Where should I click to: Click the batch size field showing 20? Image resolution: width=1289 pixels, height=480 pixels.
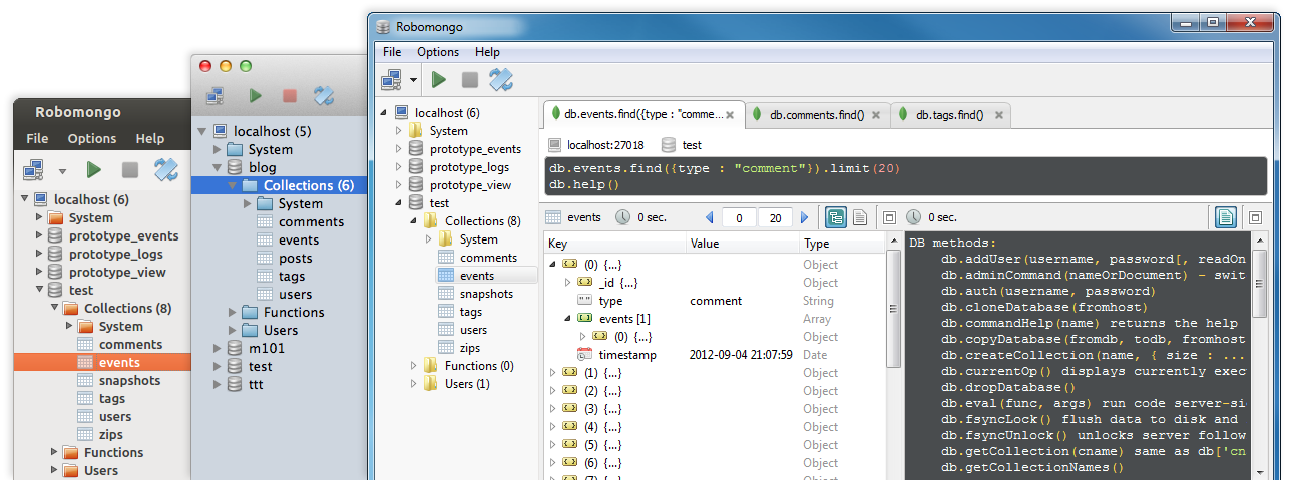pyautogui.click(x=774, y=217)
